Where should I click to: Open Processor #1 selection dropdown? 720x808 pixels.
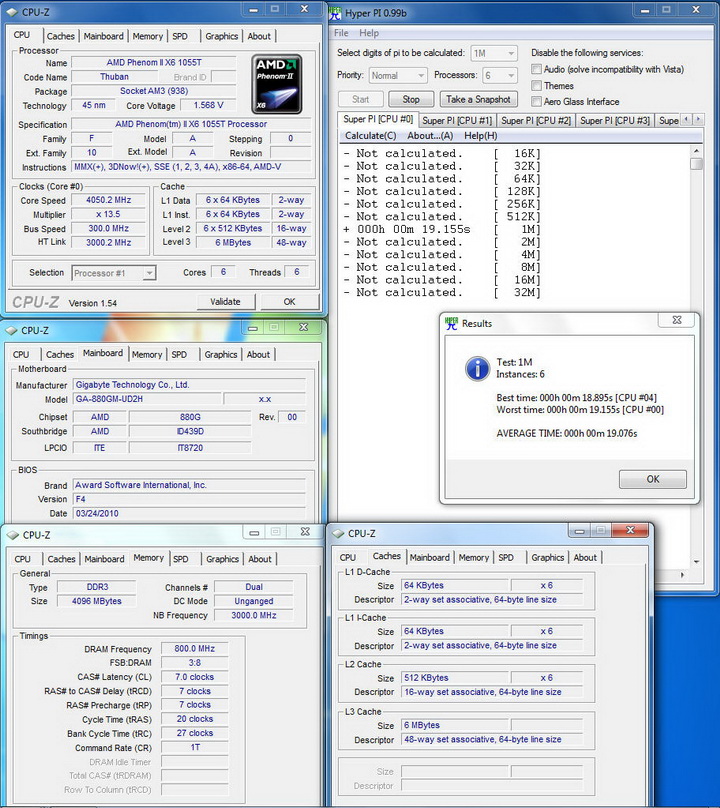(113, 273)
